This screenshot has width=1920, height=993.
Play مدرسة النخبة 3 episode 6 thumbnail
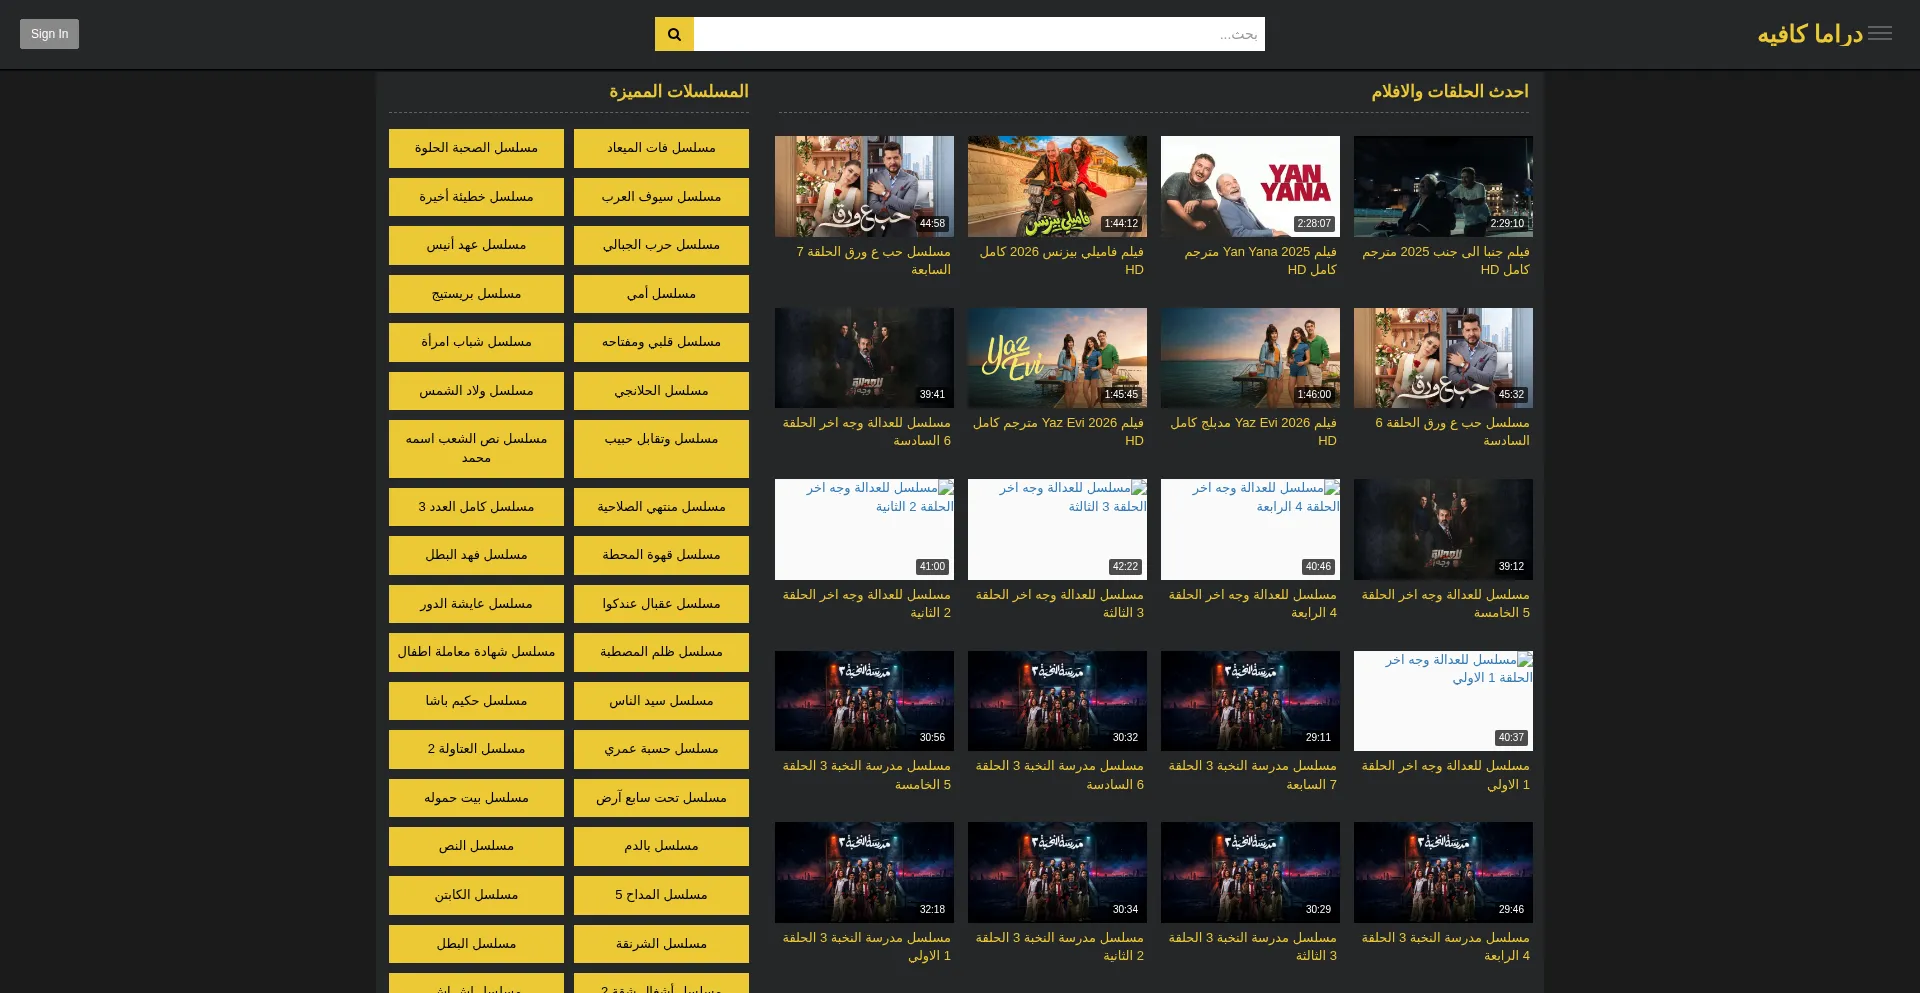tap(1057, 701)
